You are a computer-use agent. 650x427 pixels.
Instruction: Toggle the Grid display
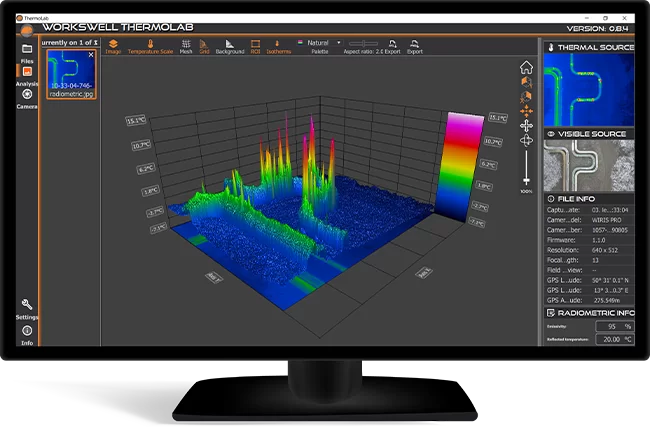click(204, 46)
